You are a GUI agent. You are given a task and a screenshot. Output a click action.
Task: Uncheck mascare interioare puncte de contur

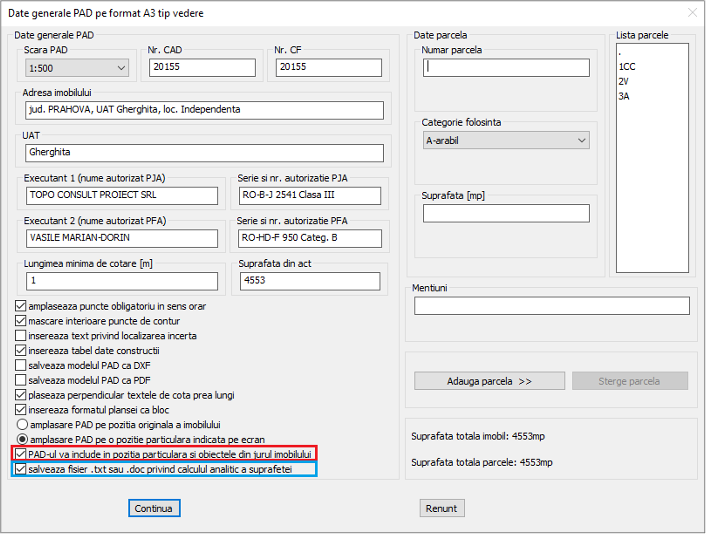tap(21, 321)
